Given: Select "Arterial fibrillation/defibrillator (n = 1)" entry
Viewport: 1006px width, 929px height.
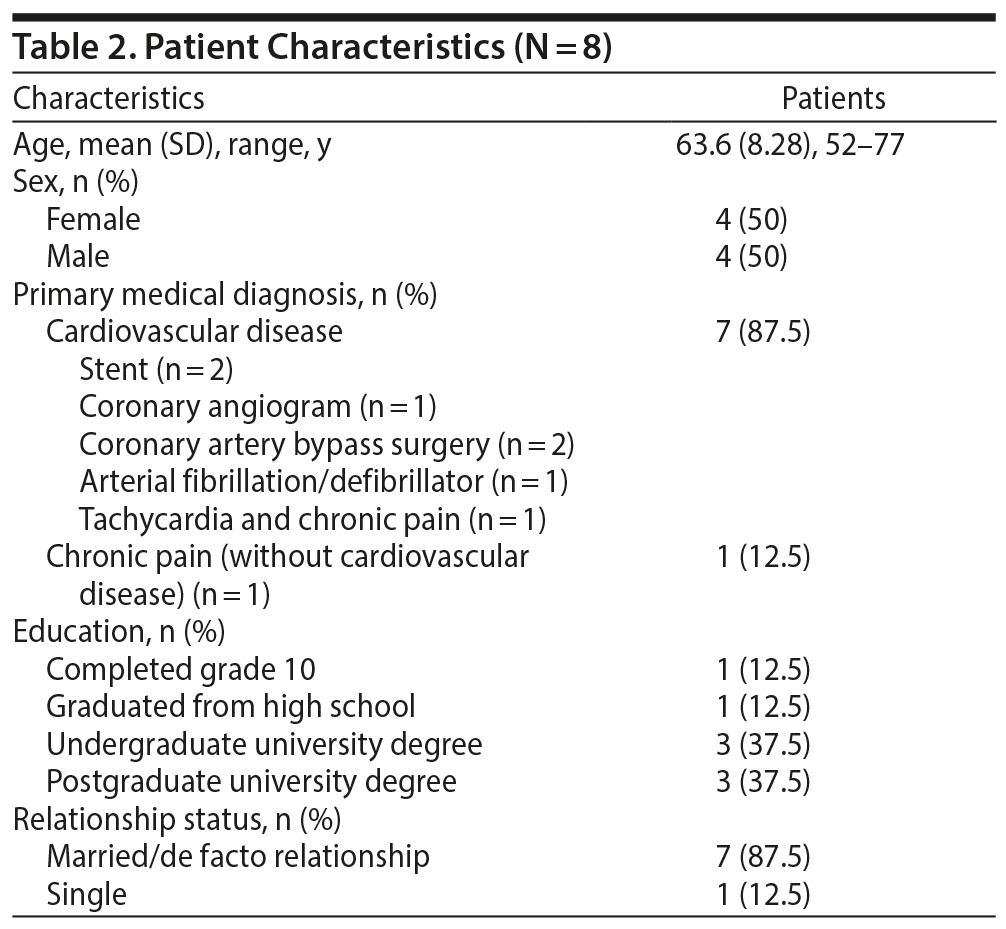Looking at the screenshot, I should coord(323,481).
